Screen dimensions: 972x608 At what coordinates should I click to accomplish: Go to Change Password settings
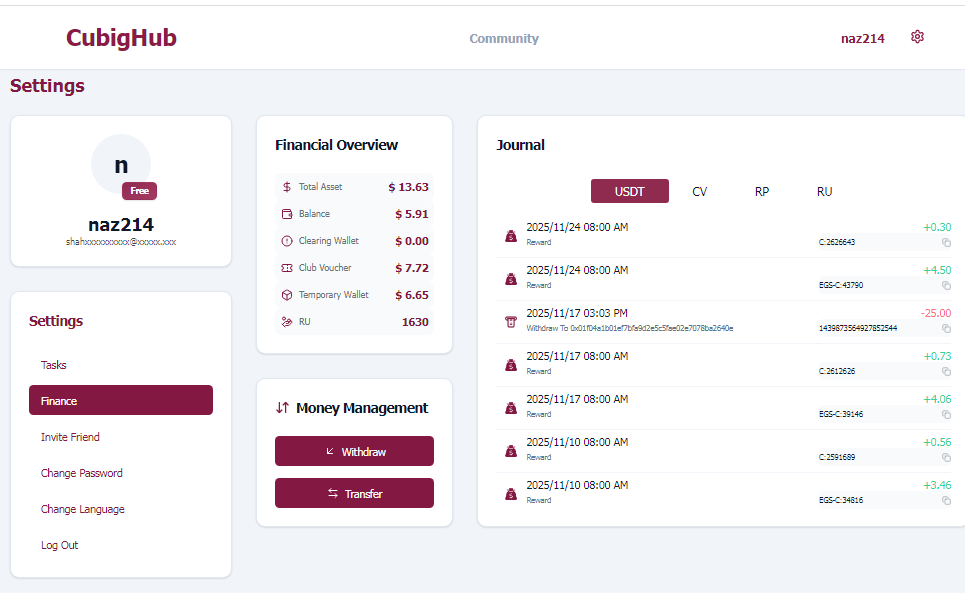[82, 473]
